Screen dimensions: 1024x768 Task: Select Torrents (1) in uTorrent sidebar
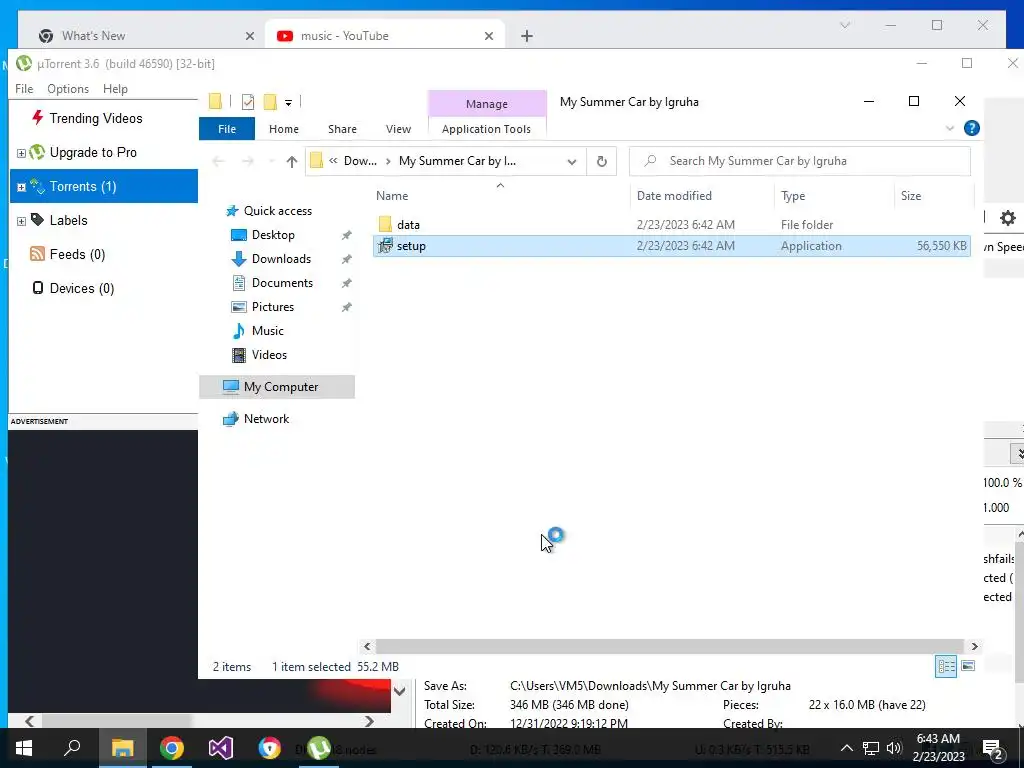tap(103, 186)
